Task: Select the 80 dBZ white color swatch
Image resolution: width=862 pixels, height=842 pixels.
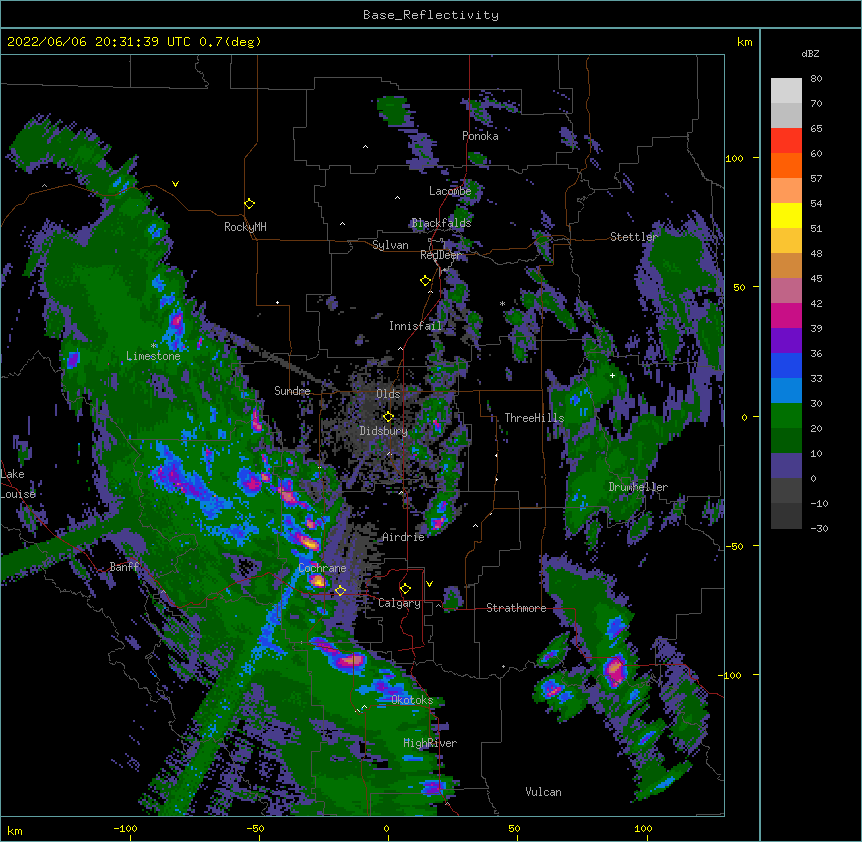Action: [786, 91]
